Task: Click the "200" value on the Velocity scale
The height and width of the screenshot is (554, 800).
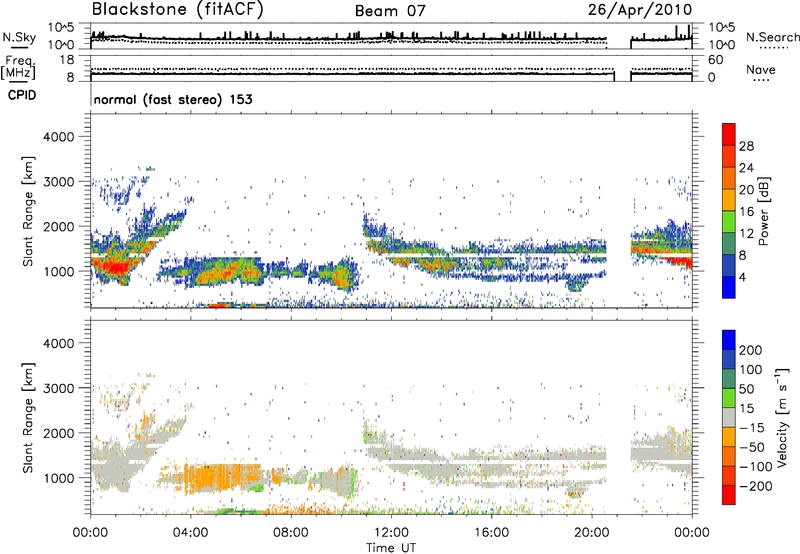Action: pos(751,350)
